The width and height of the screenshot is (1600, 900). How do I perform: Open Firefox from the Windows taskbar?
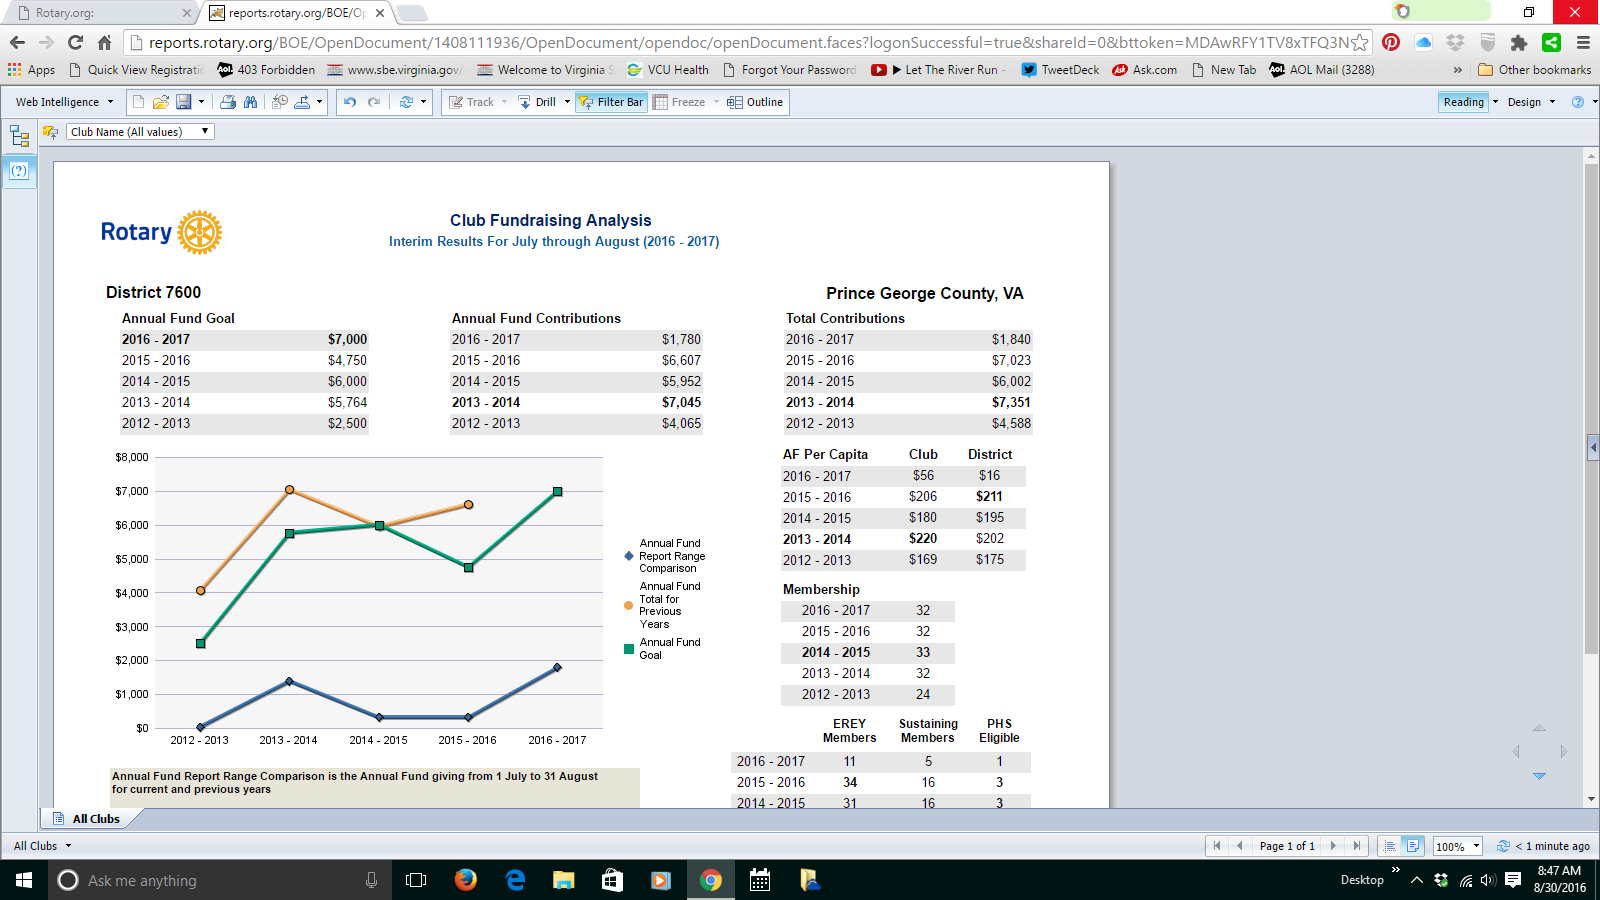(466, 880)
